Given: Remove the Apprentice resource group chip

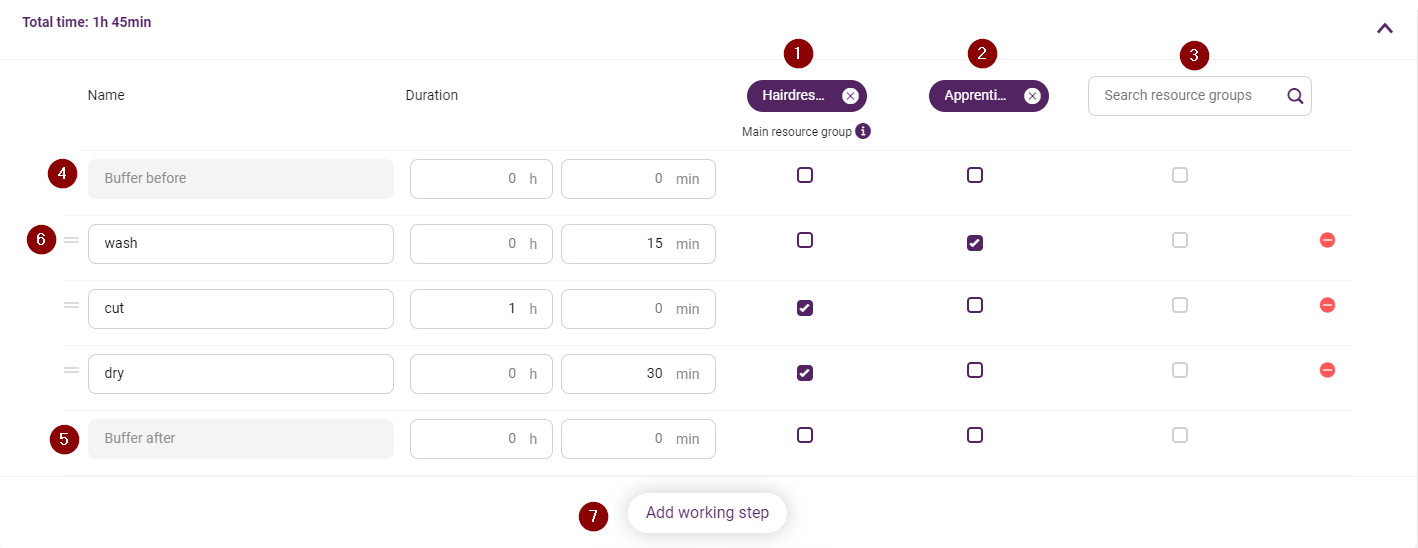Looking at the screenshot, I should tap(1032, 96).
